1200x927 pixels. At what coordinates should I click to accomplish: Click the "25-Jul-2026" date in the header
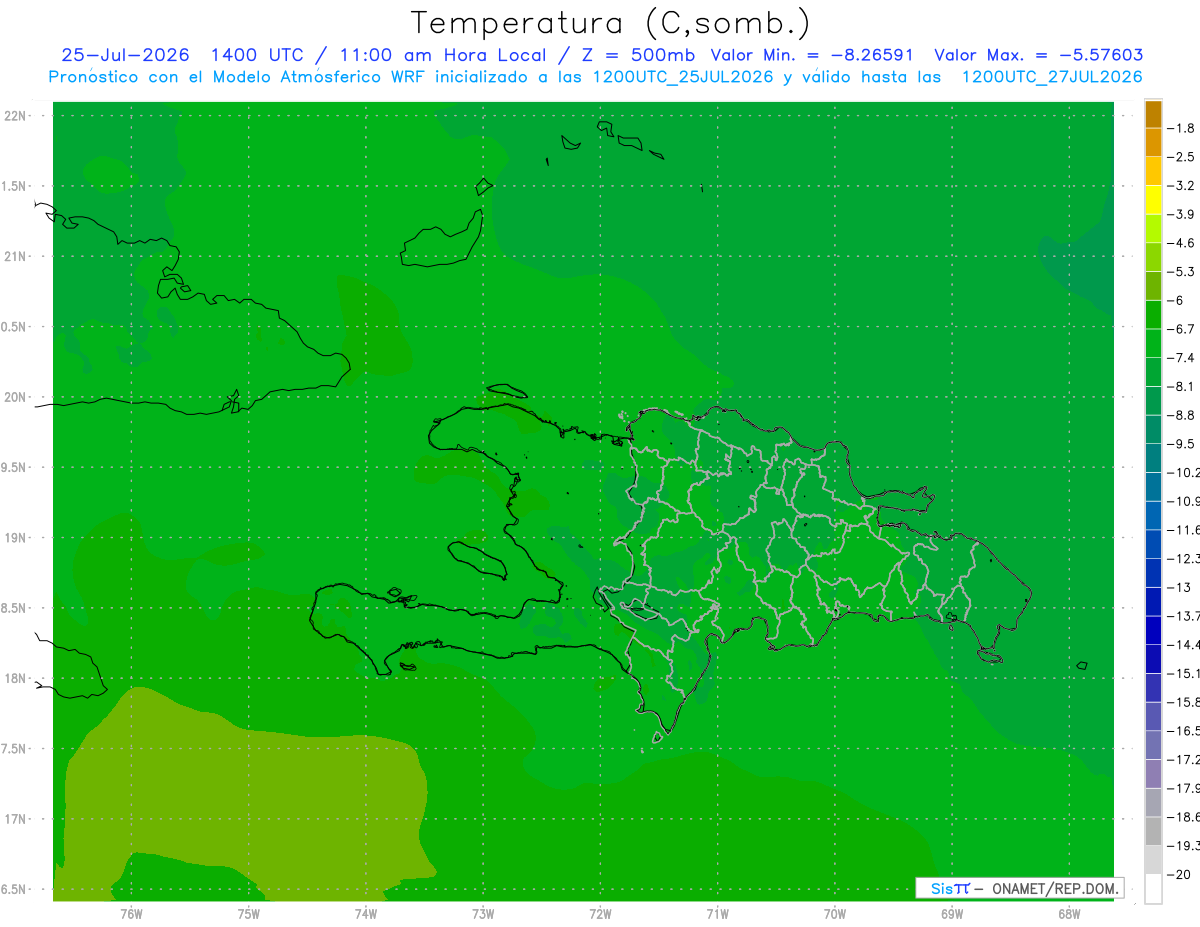pyautogui.click(x=125, y=55)
